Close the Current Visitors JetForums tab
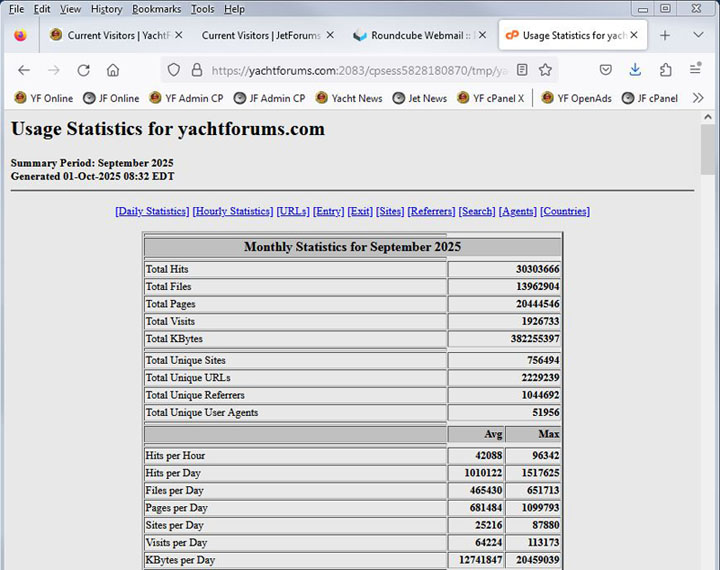Viewport: 720px width, 570px height. point(330,35)
